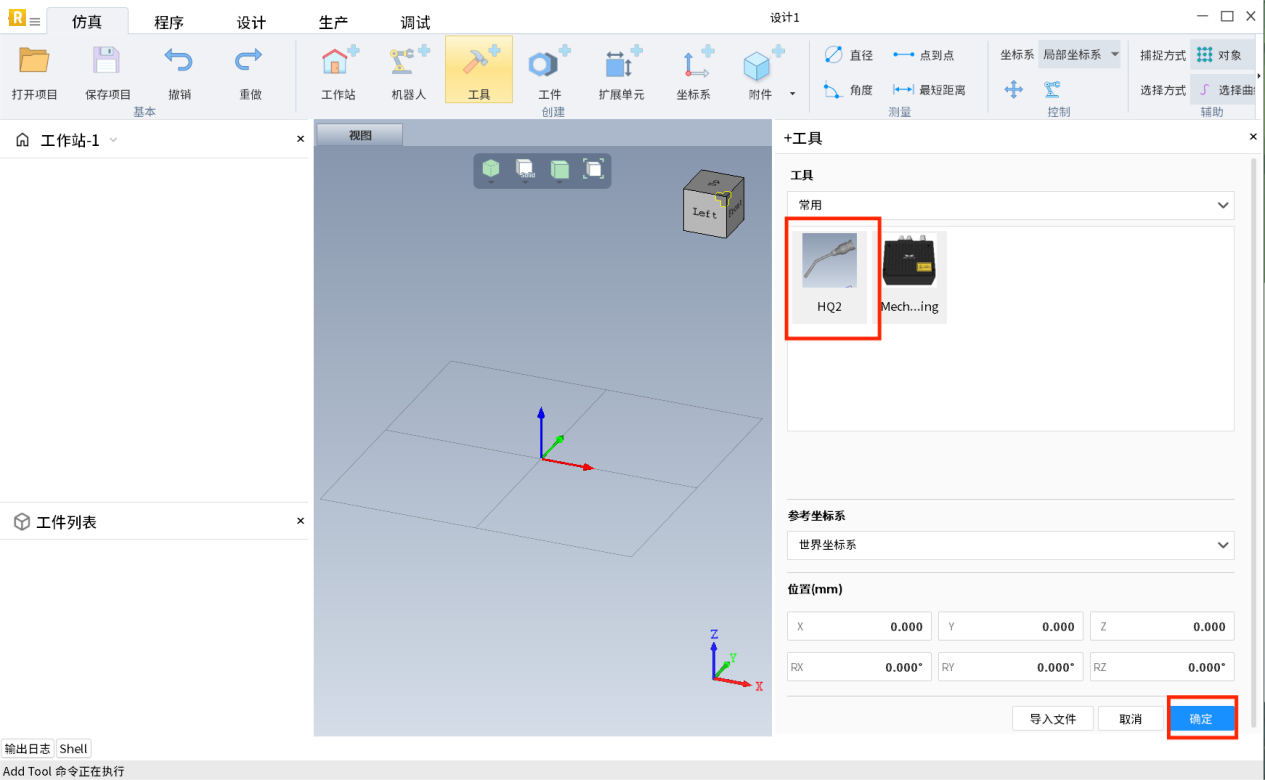The height and width of the screenshot is (780, 1265).
Task: Toggle the Object (对象) snap mode
Action: point(1220,55)
